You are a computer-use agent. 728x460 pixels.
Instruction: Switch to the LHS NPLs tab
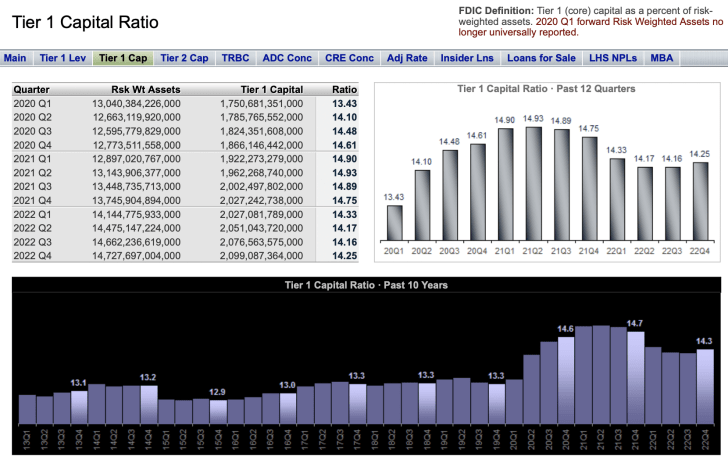tap(611, 58)
